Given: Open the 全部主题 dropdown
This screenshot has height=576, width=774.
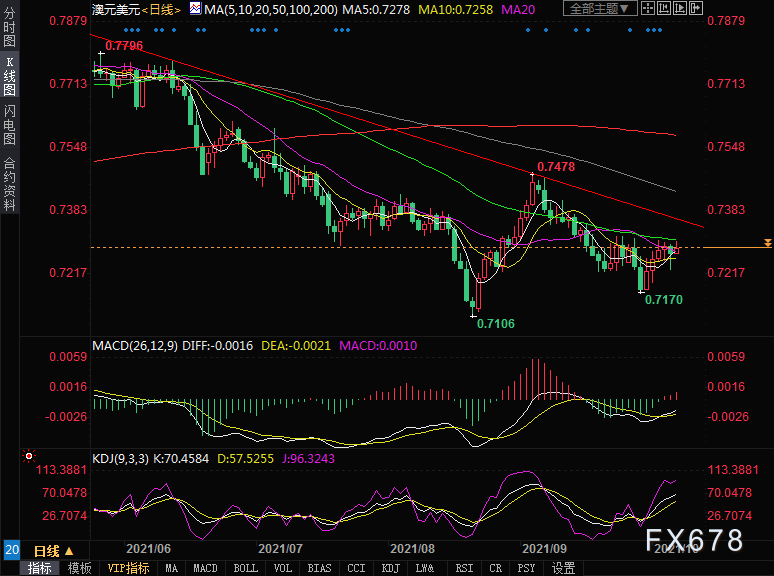Looking at the screenshot, I should click(x=596, y=9).
